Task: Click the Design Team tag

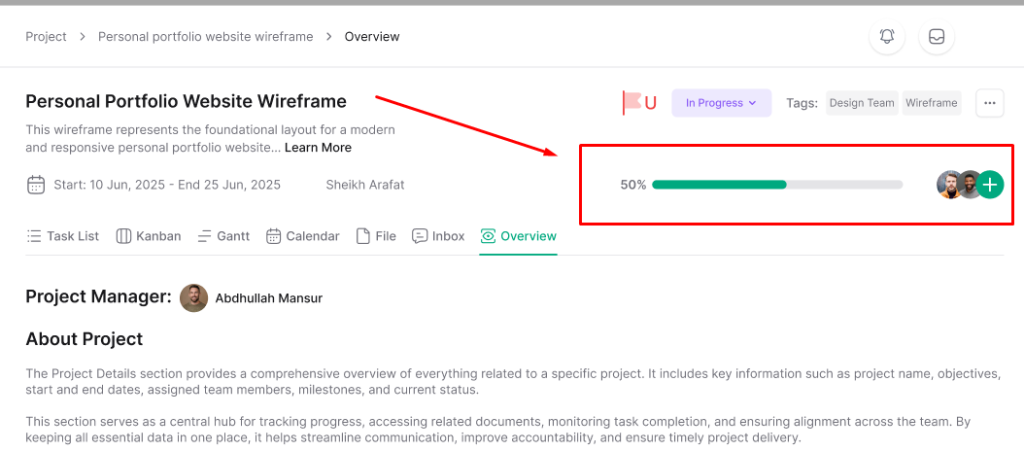Action: click(861, 103)
